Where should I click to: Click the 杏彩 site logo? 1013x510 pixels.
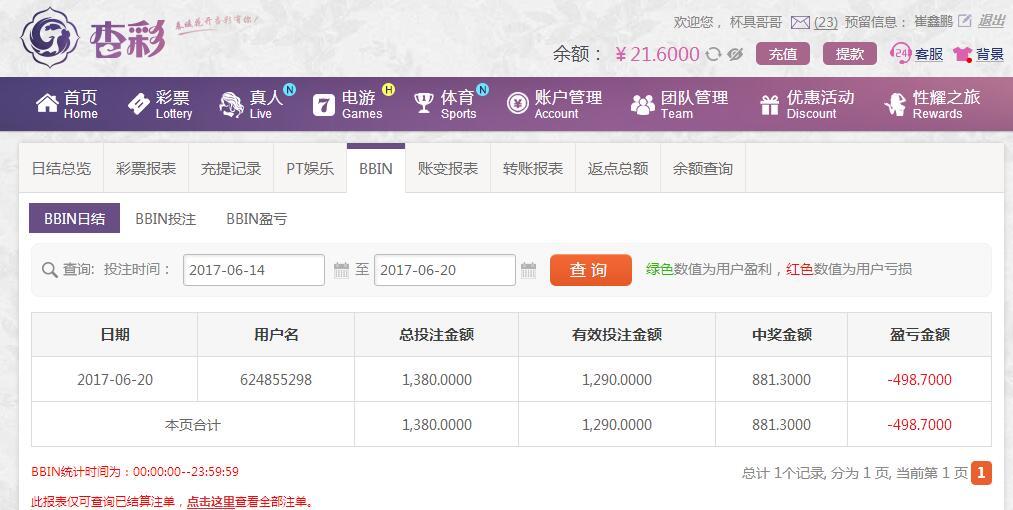(x=94, y=38)
